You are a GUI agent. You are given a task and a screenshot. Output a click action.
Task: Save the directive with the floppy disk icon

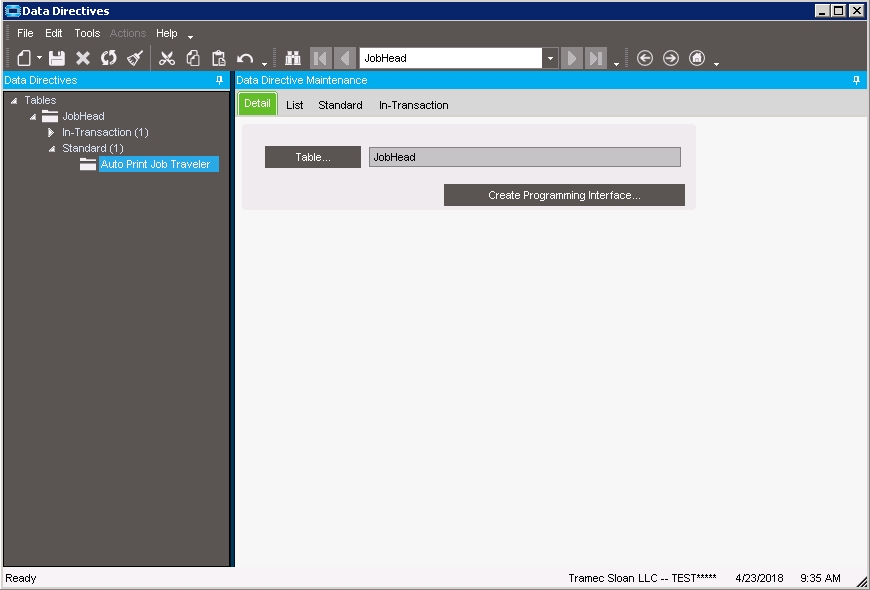[57, 58]
